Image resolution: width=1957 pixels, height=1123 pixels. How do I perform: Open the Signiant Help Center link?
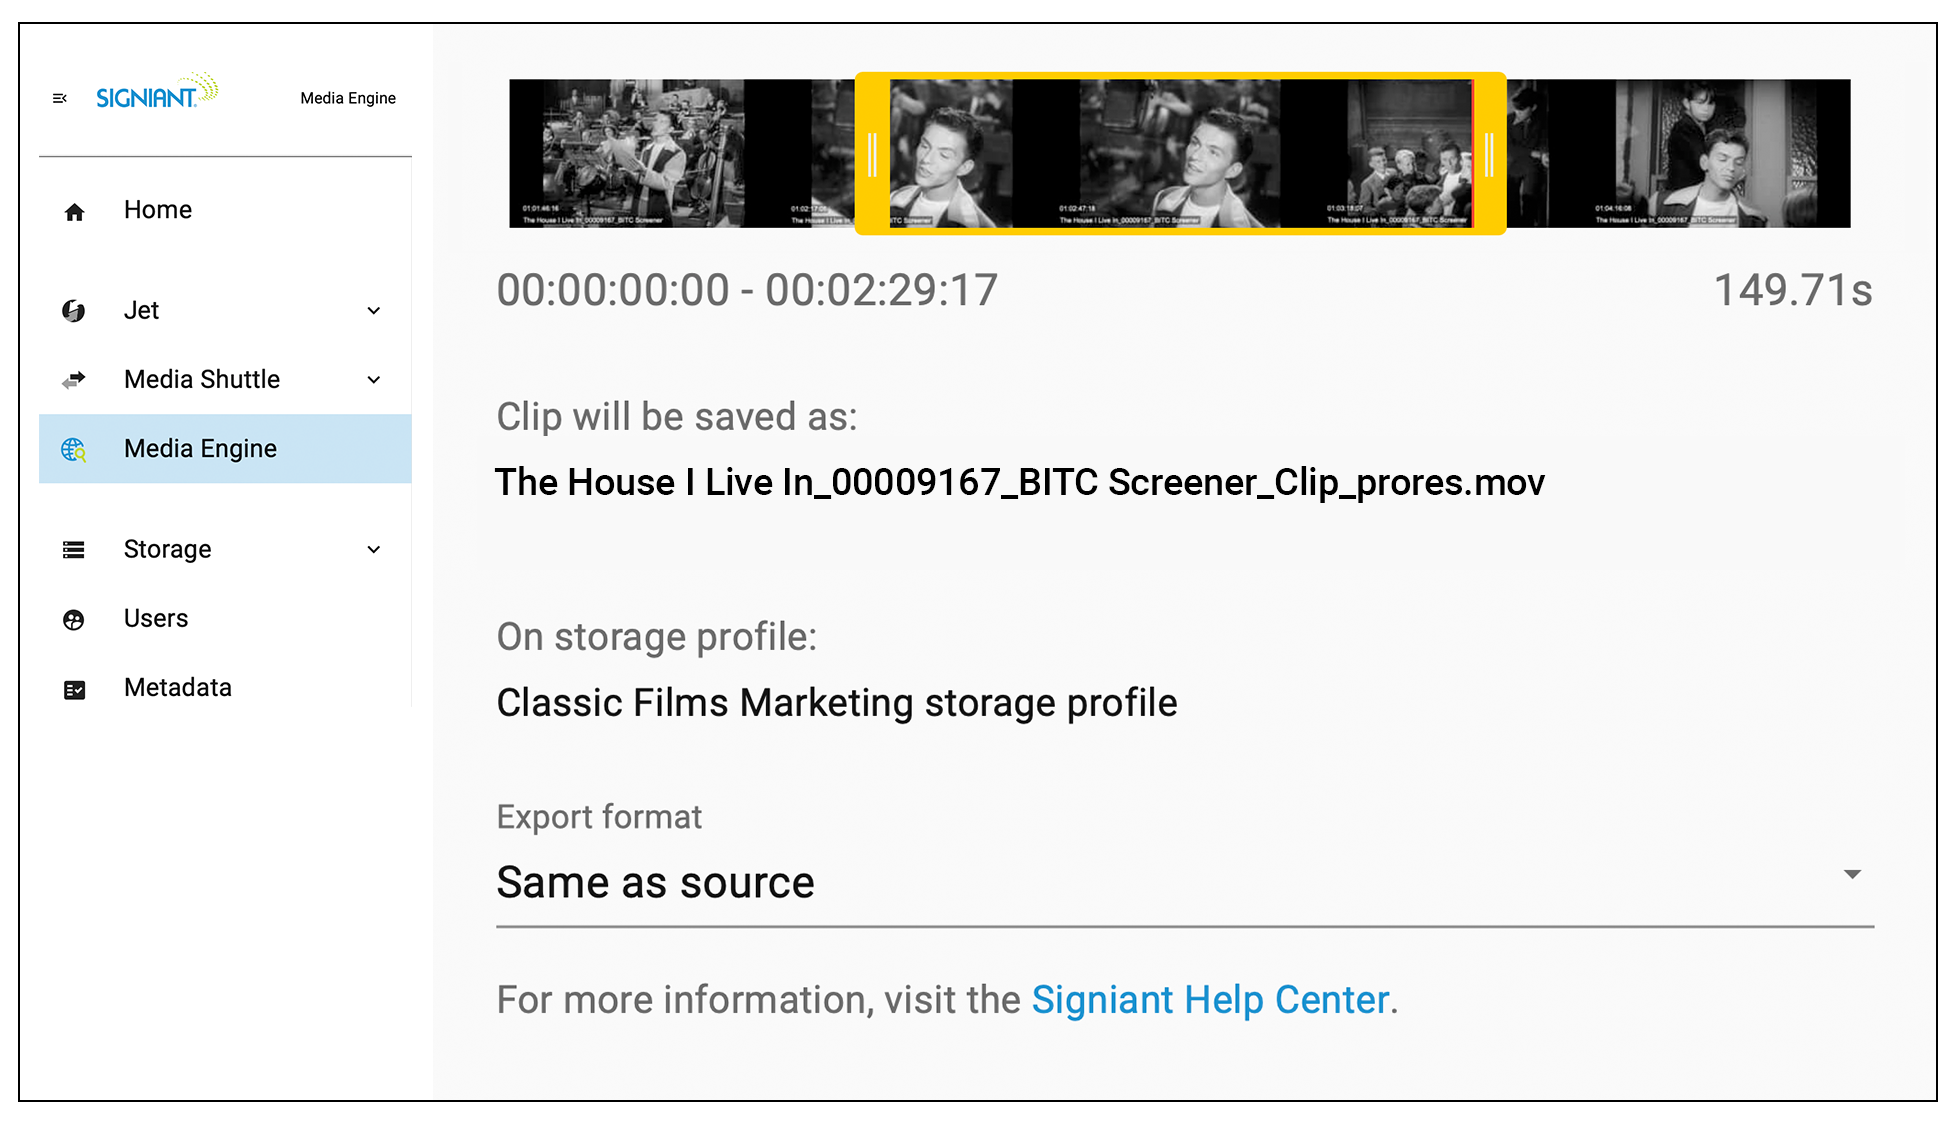click(x=1210, y=999)
